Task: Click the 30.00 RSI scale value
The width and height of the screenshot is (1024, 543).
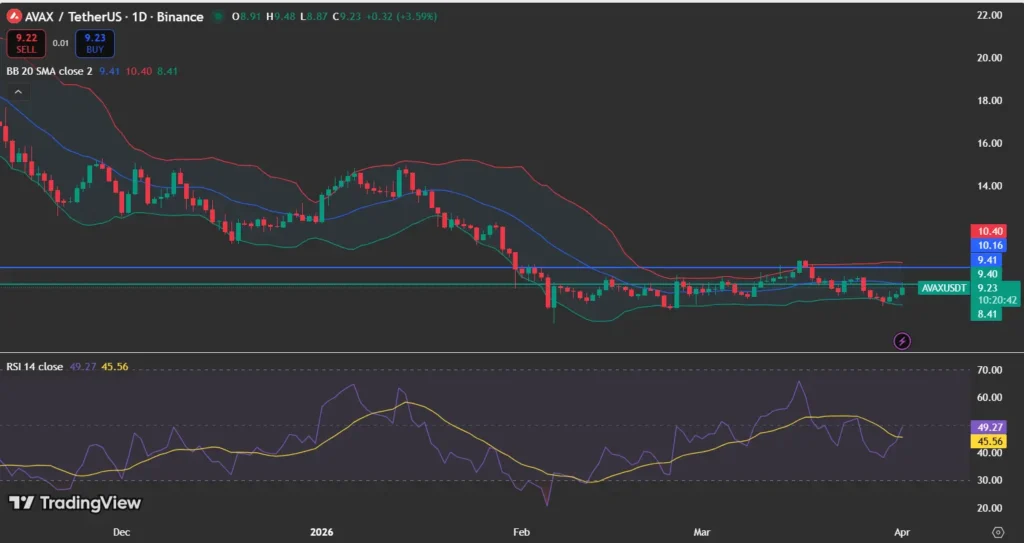Action: click(x=989, y=480)
